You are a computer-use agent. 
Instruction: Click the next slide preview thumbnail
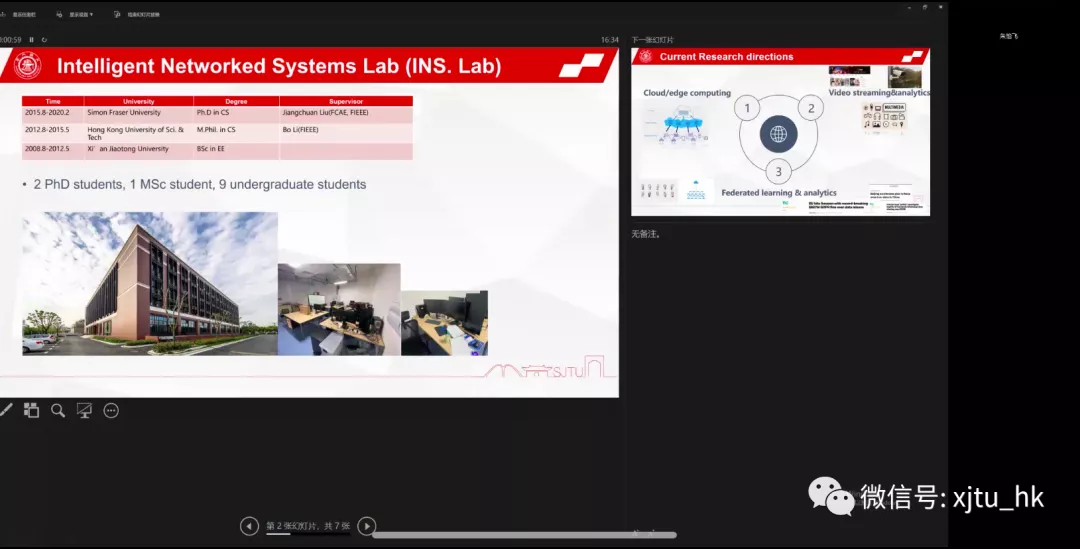[780, 131]
